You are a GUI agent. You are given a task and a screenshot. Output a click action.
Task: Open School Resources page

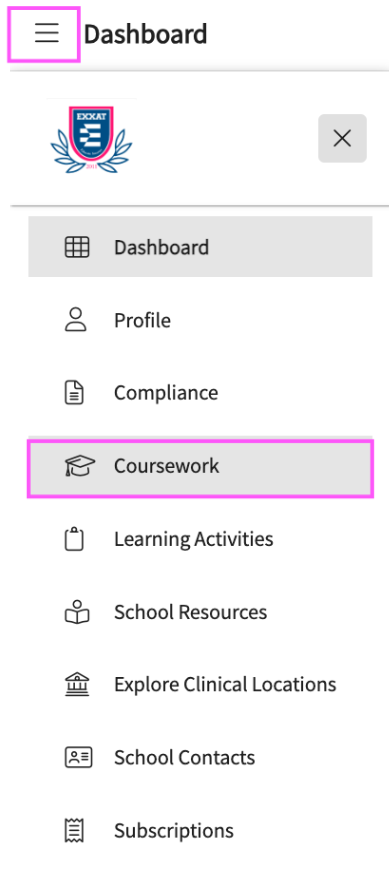(201, 611)
